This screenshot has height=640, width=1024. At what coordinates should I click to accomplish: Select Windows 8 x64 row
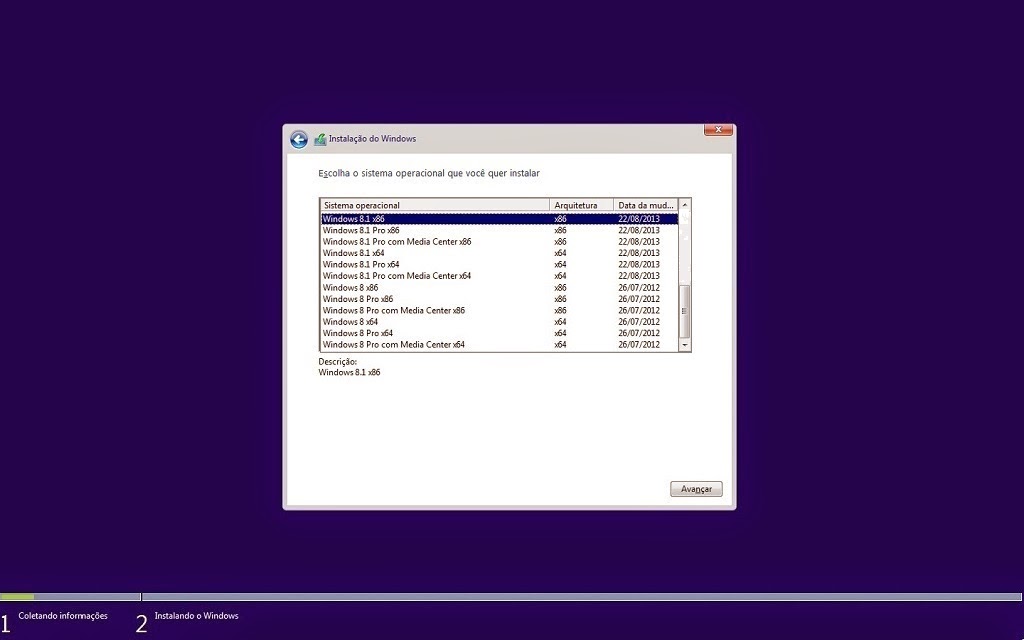[500, 322]
